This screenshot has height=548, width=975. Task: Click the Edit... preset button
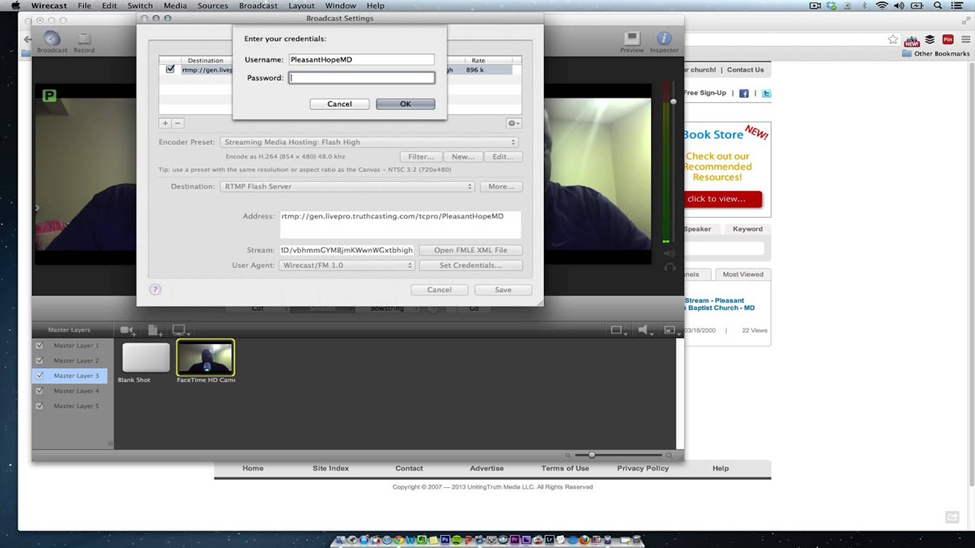[x=503, y=157]
